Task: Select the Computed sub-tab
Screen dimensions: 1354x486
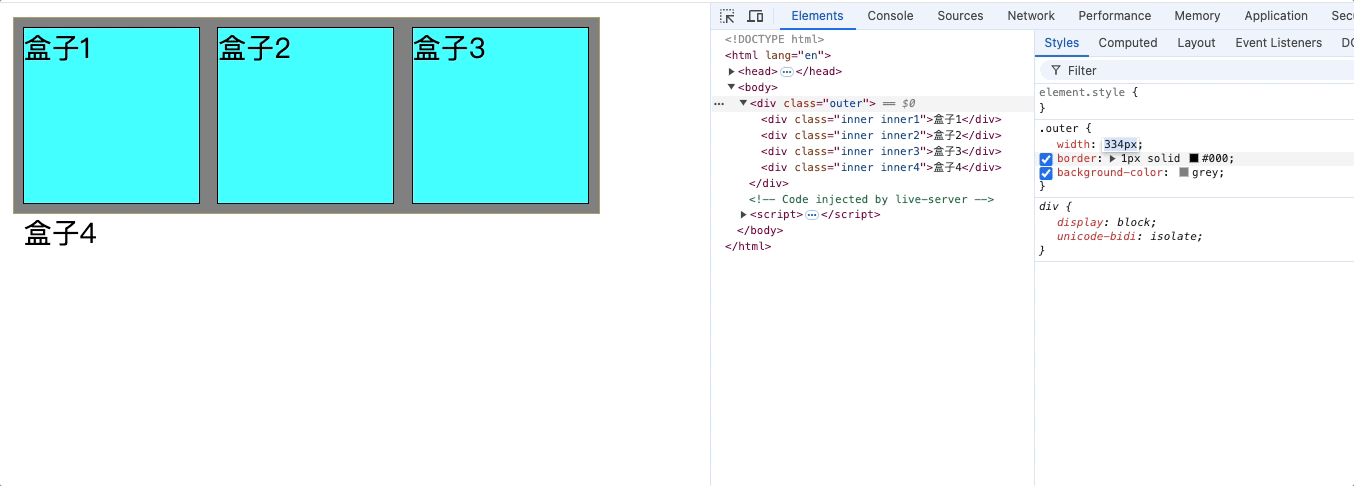Action: tap(1127, 43)
